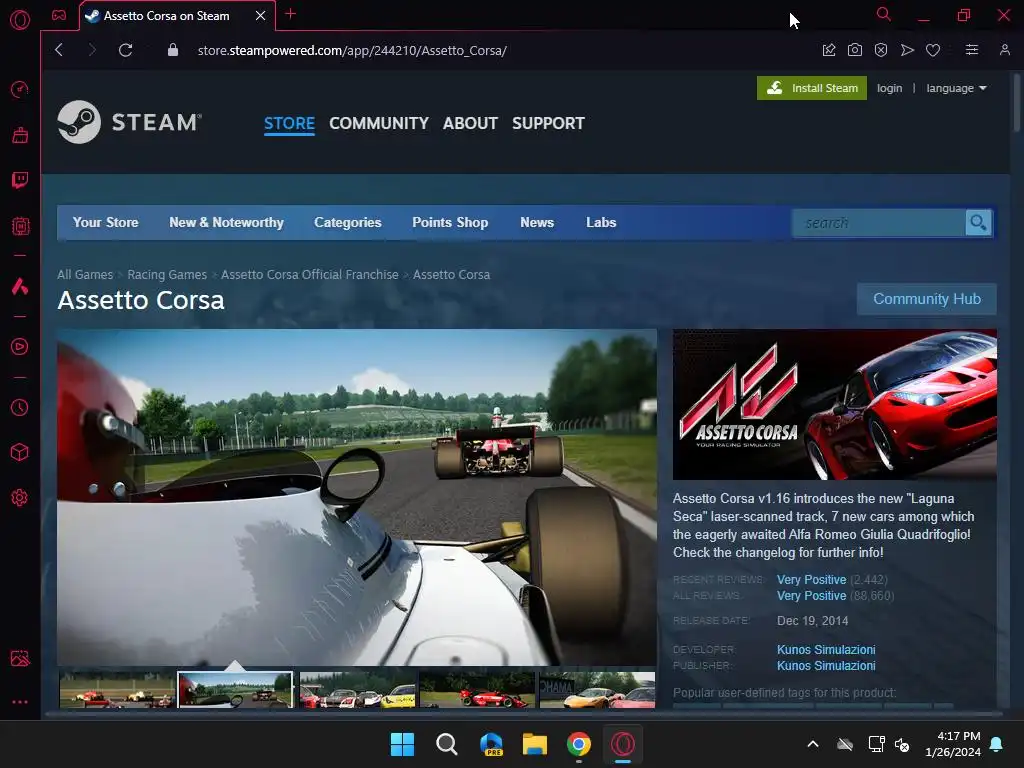Image resolution: width=1024 pixels, height=768 pixels.
Task: Open the image gallery icon in sidebar
Action: pyautogui.click(x=20, y=658)
